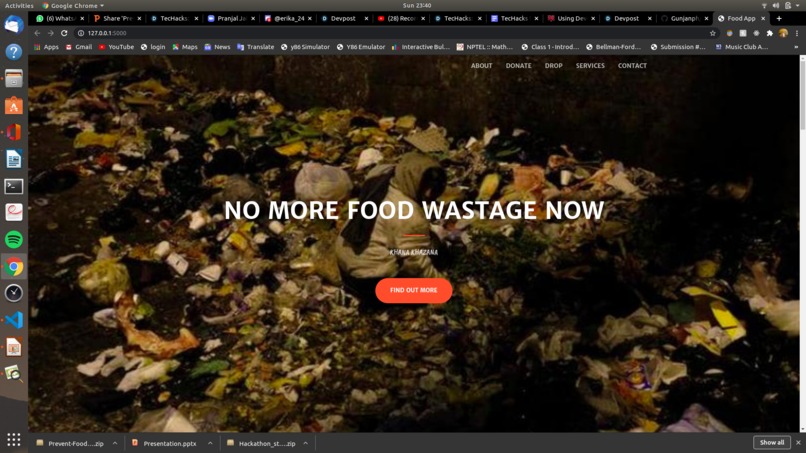Open the Gmail bookmark
This screenshot has width=806, height=453.
tap(79, 47)
